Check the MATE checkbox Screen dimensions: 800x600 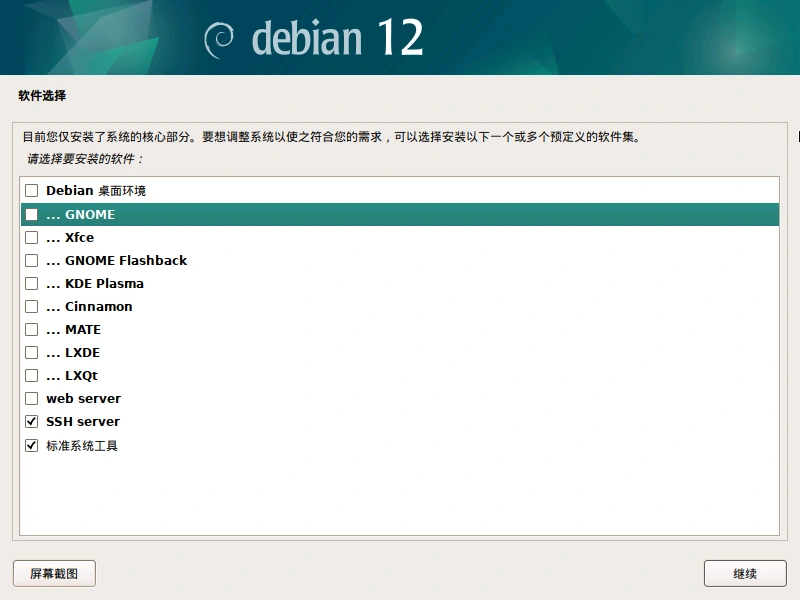[x=32, y=330]
